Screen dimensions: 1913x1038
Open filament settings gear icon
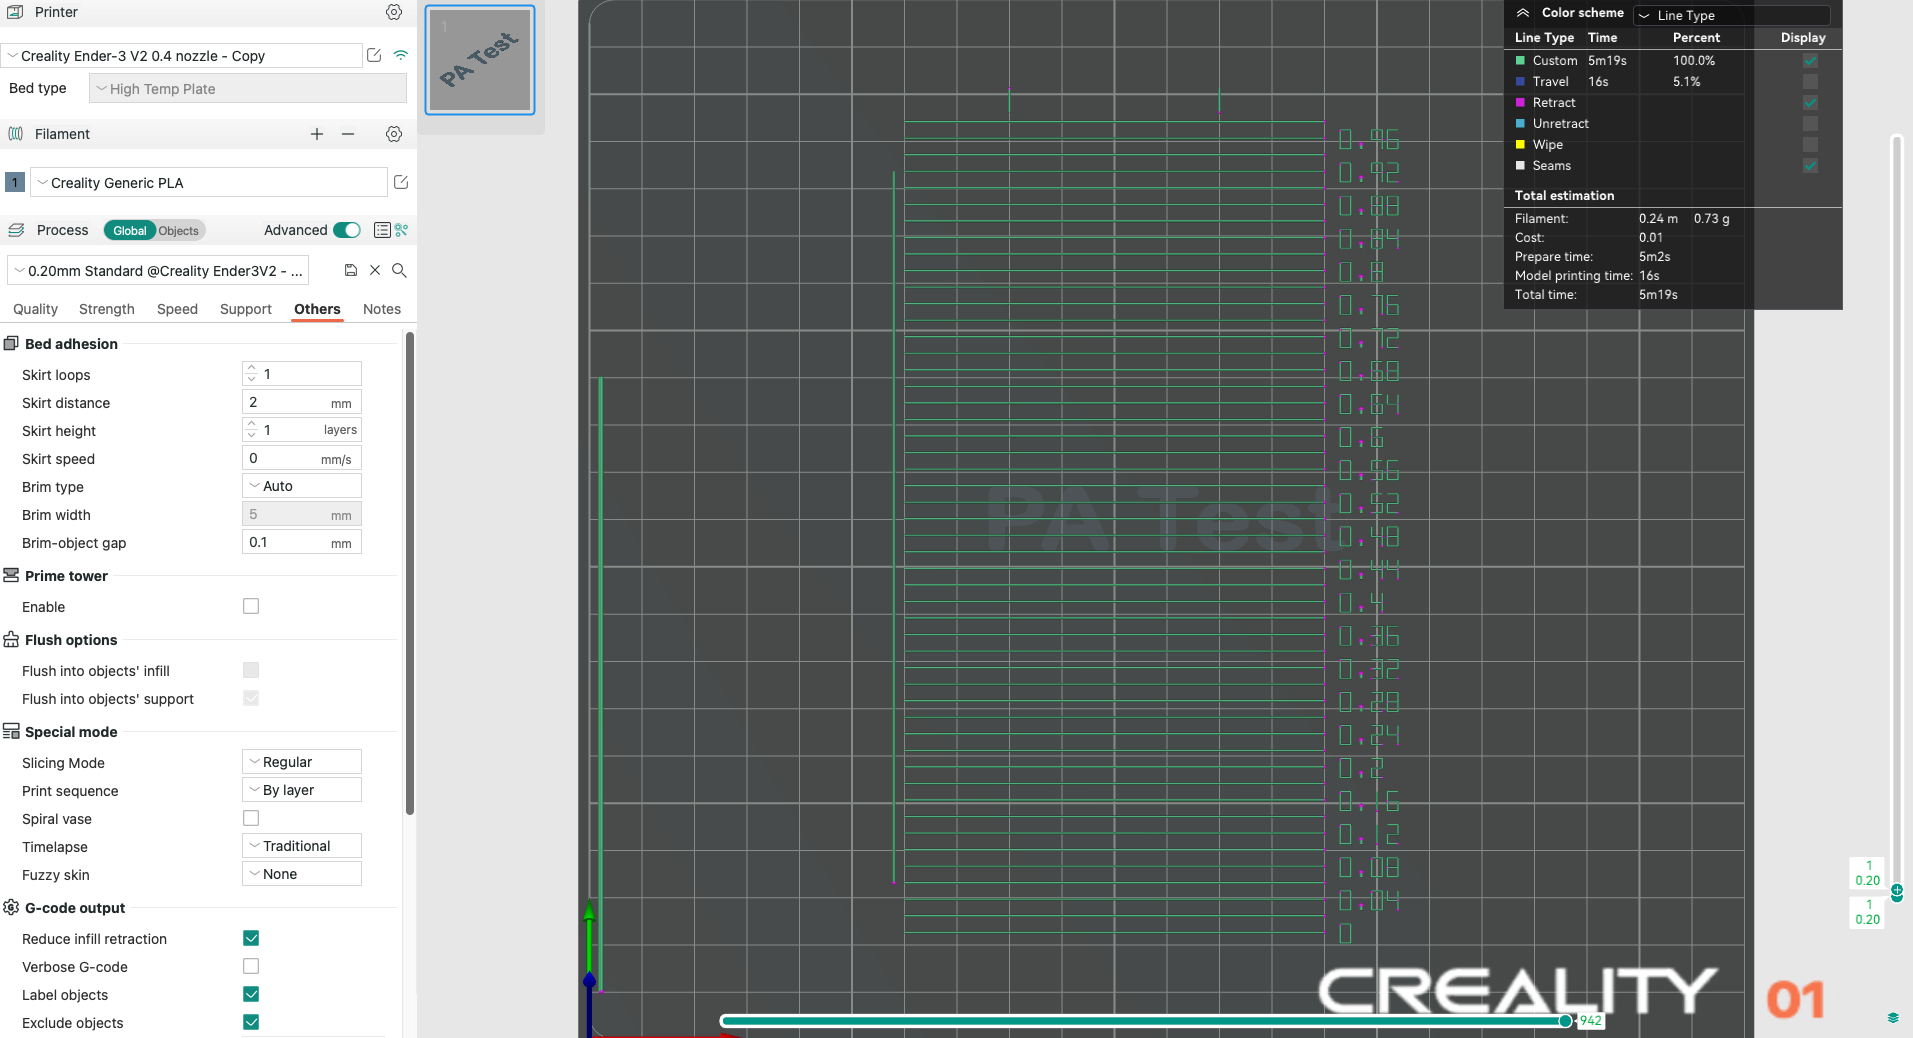[x=394, y=134]
